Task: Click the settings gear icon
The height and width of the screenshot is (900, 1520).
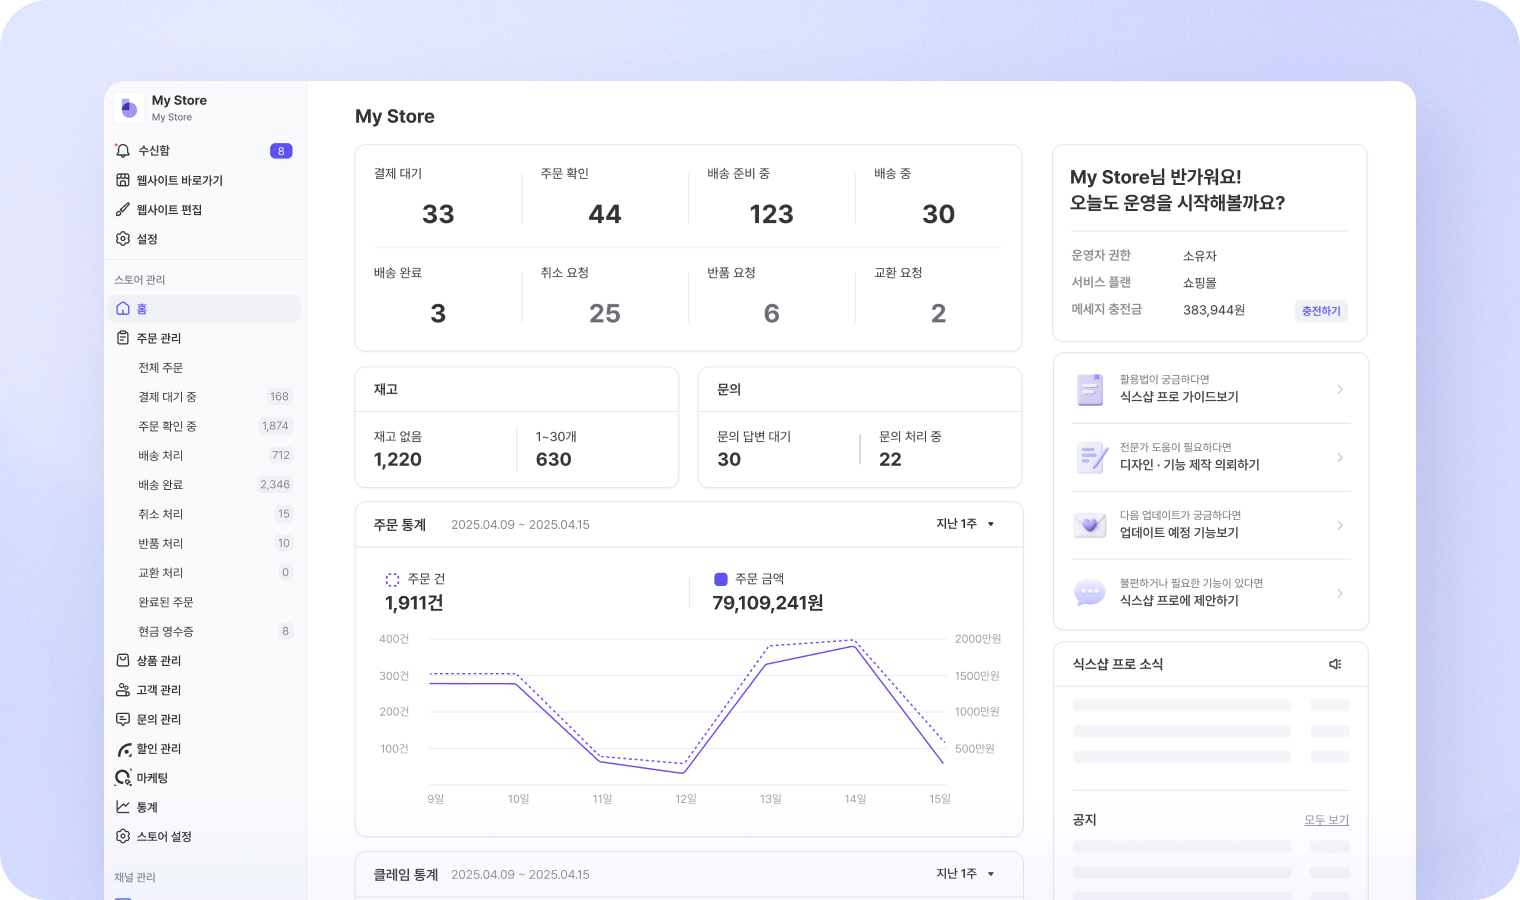Action: point(123,239)
